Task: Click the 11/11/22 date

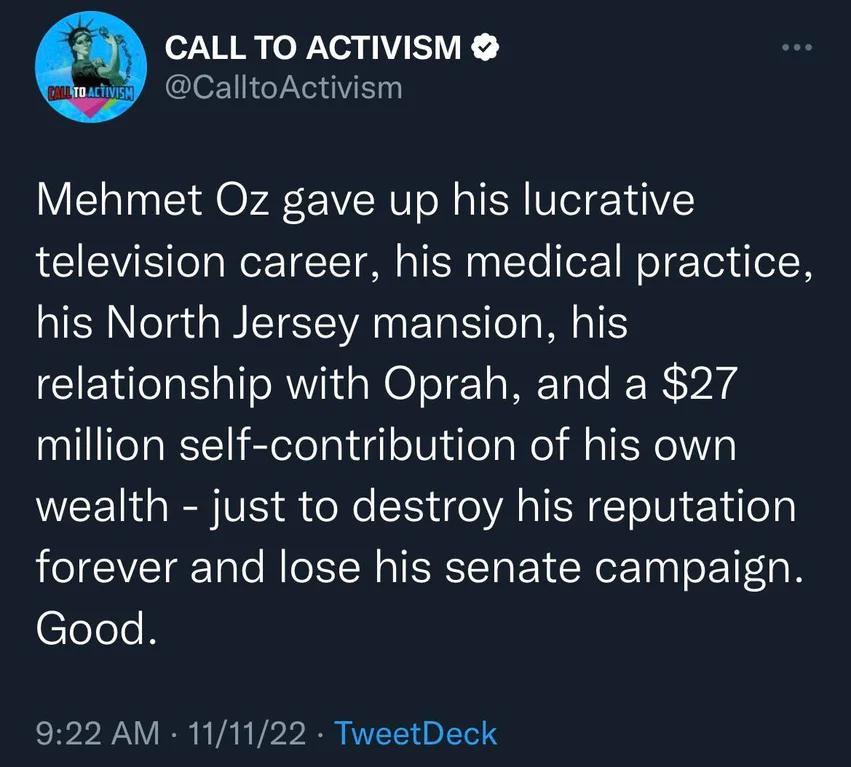Action: tap(247, 733)
